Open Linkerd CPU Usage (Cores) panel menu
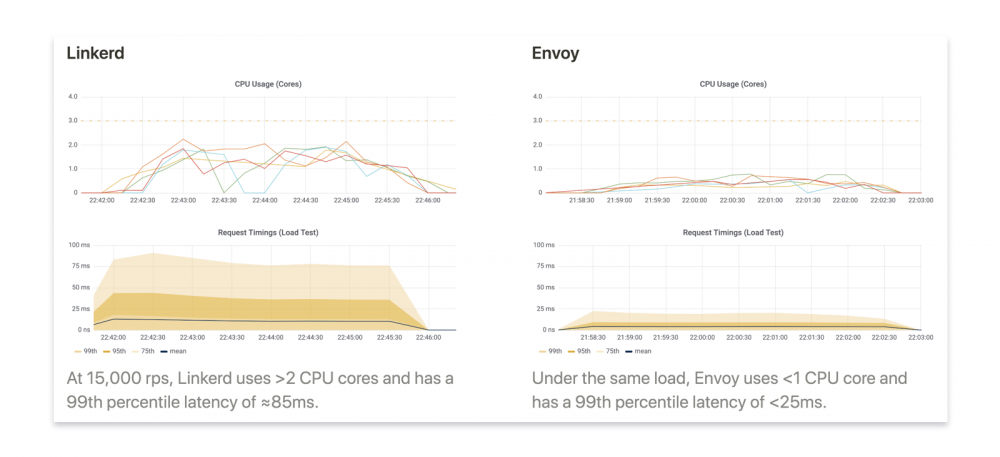Image resolution: width=1000 pixels, height=457 pixels. (265, 84)
